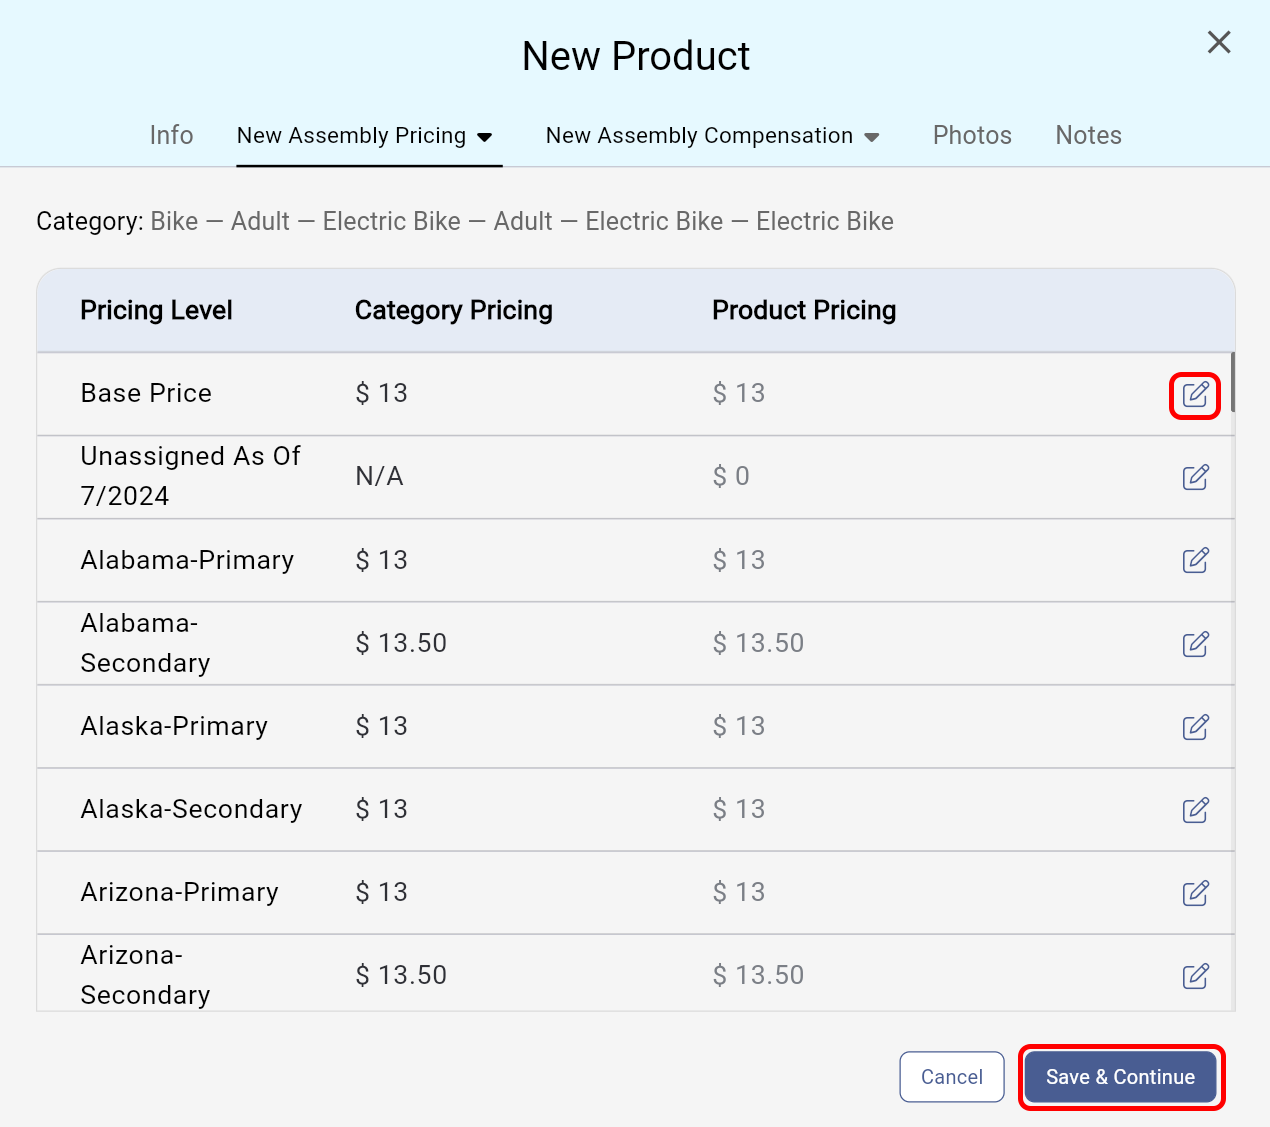
Task: Go to the Notes tab
Action: tap(1088, 135)
